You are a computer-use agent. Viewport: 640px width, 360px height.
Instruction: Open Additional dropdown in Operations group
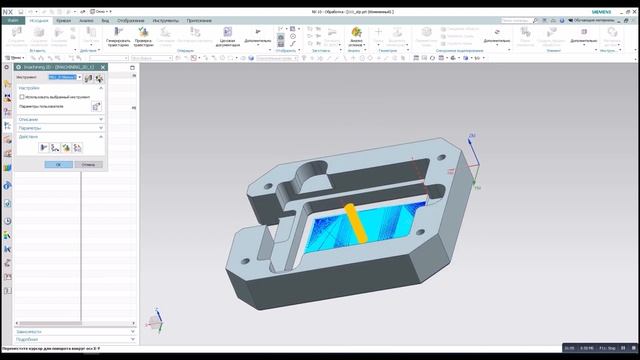tap(258, 37)
